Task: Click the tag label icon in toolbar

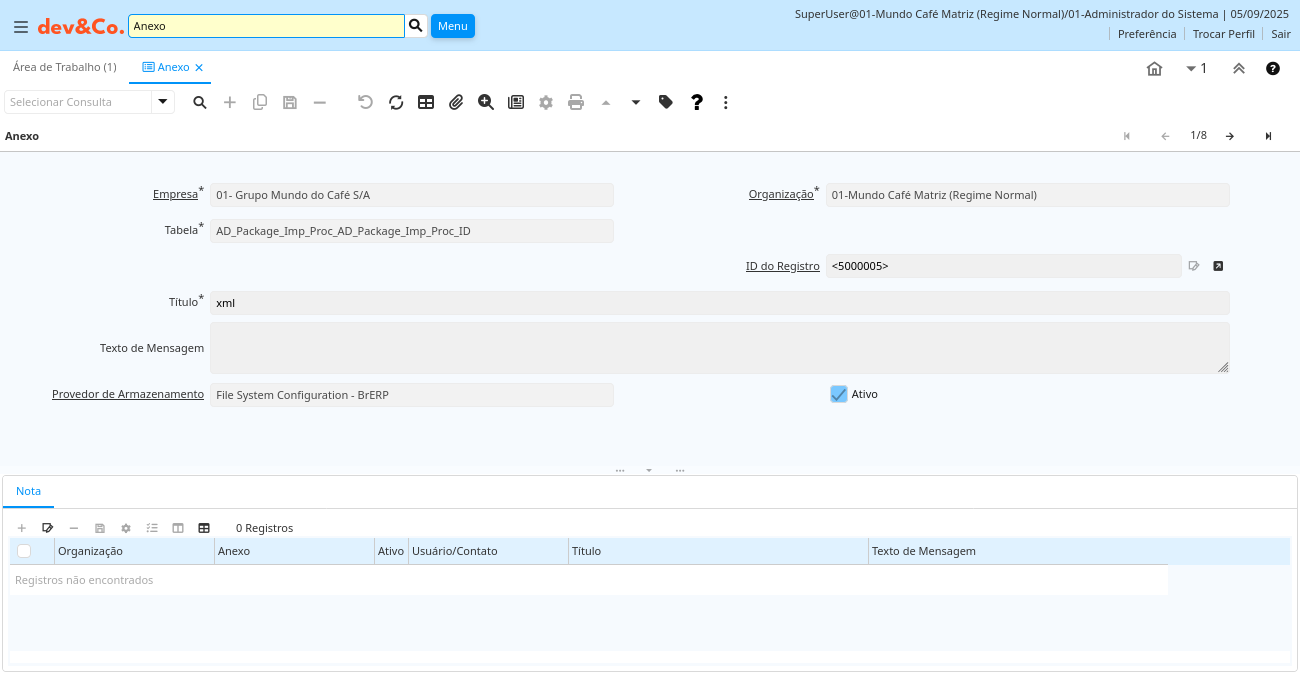Action: [x=666, y=102]
